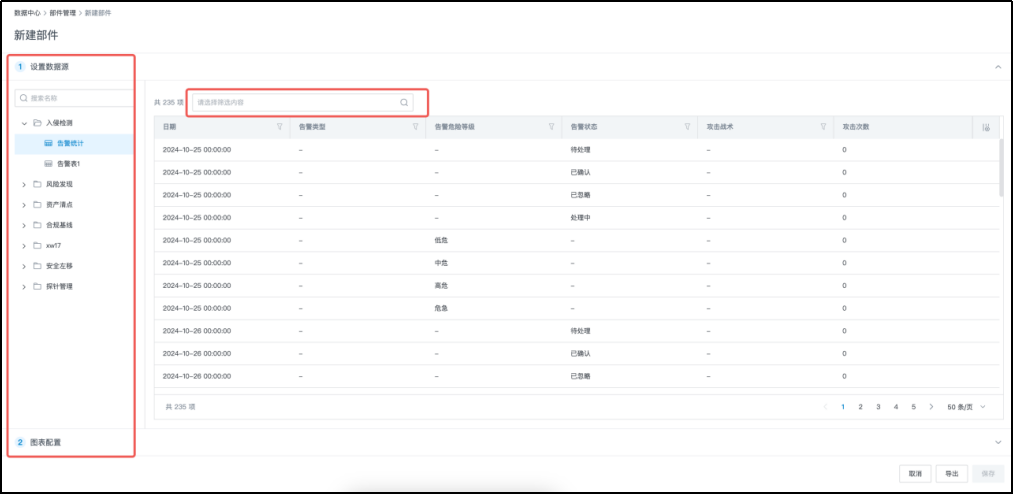
Task: Collapse the 入侵检测 tree node
Action: pos(24,123)
